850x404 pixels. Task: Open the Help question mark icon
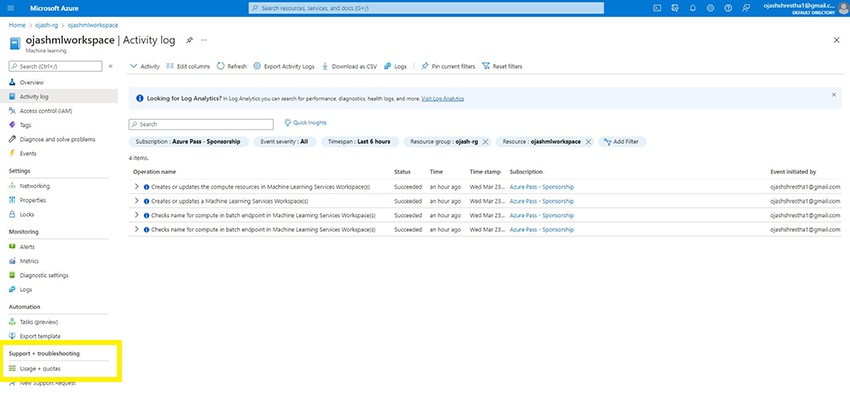click(x=728, y=8)
